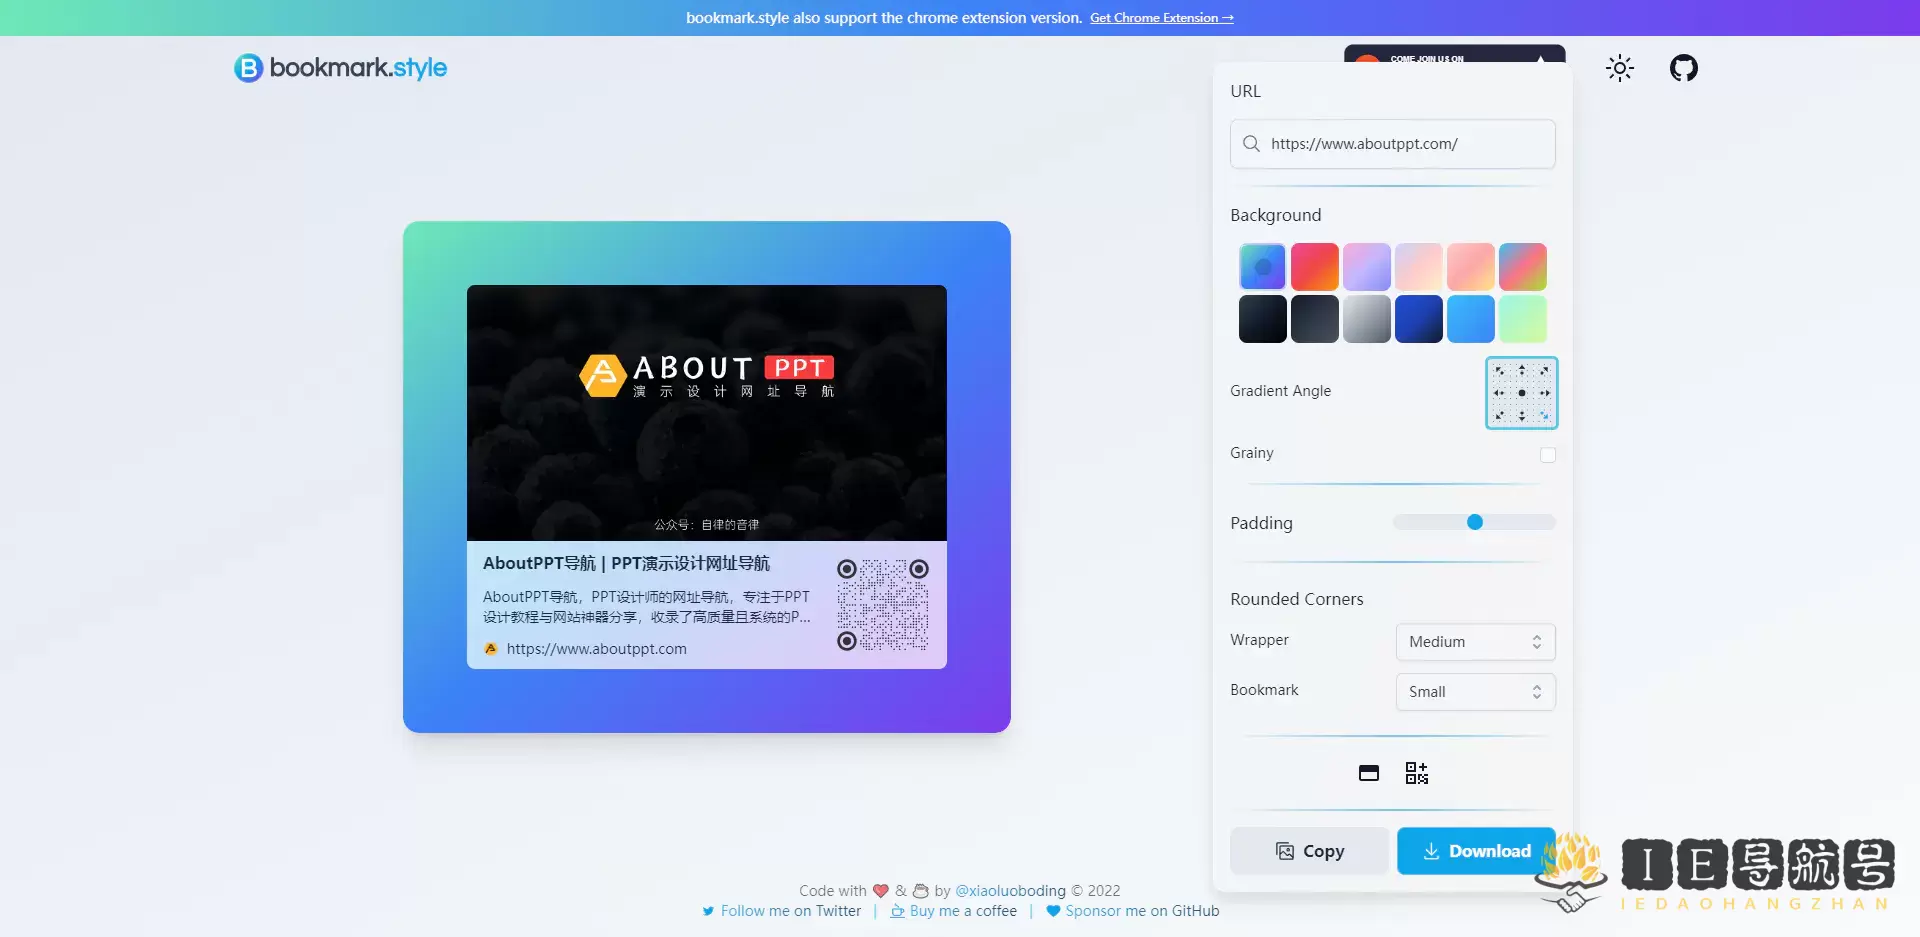This screenshot has width=1920, height=937.
Task: Select the red-orange gradient background swatch
Action: 1314,267
